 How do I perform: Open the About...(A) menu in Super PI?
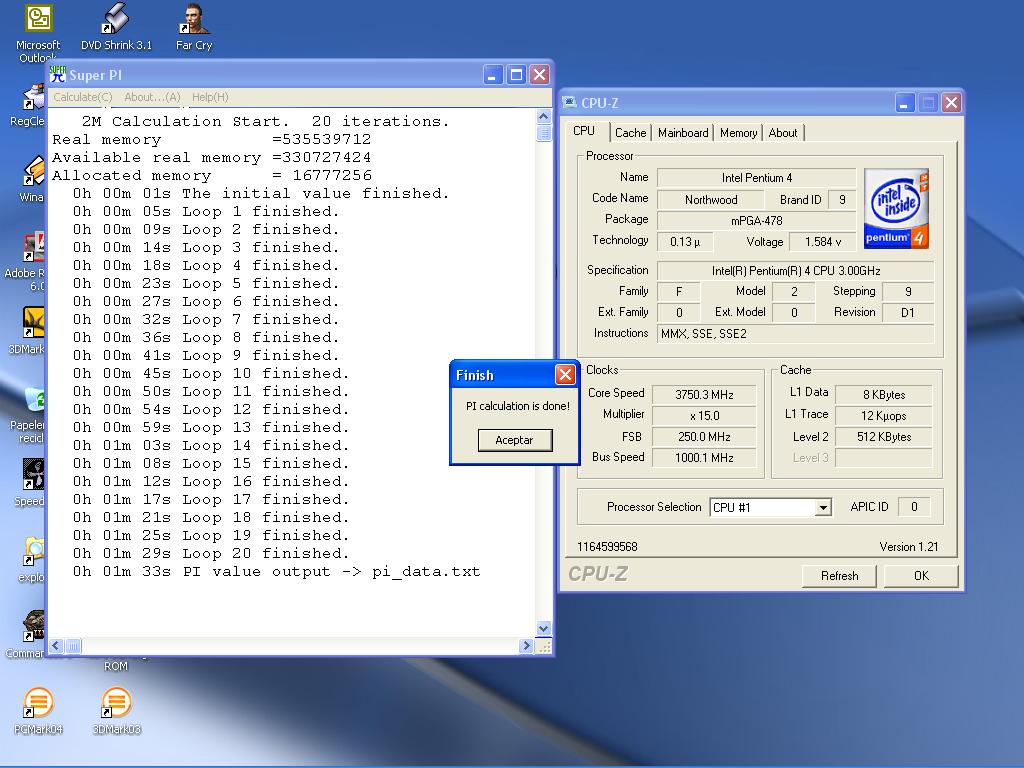pyautogui.click(x=152, y=97)
